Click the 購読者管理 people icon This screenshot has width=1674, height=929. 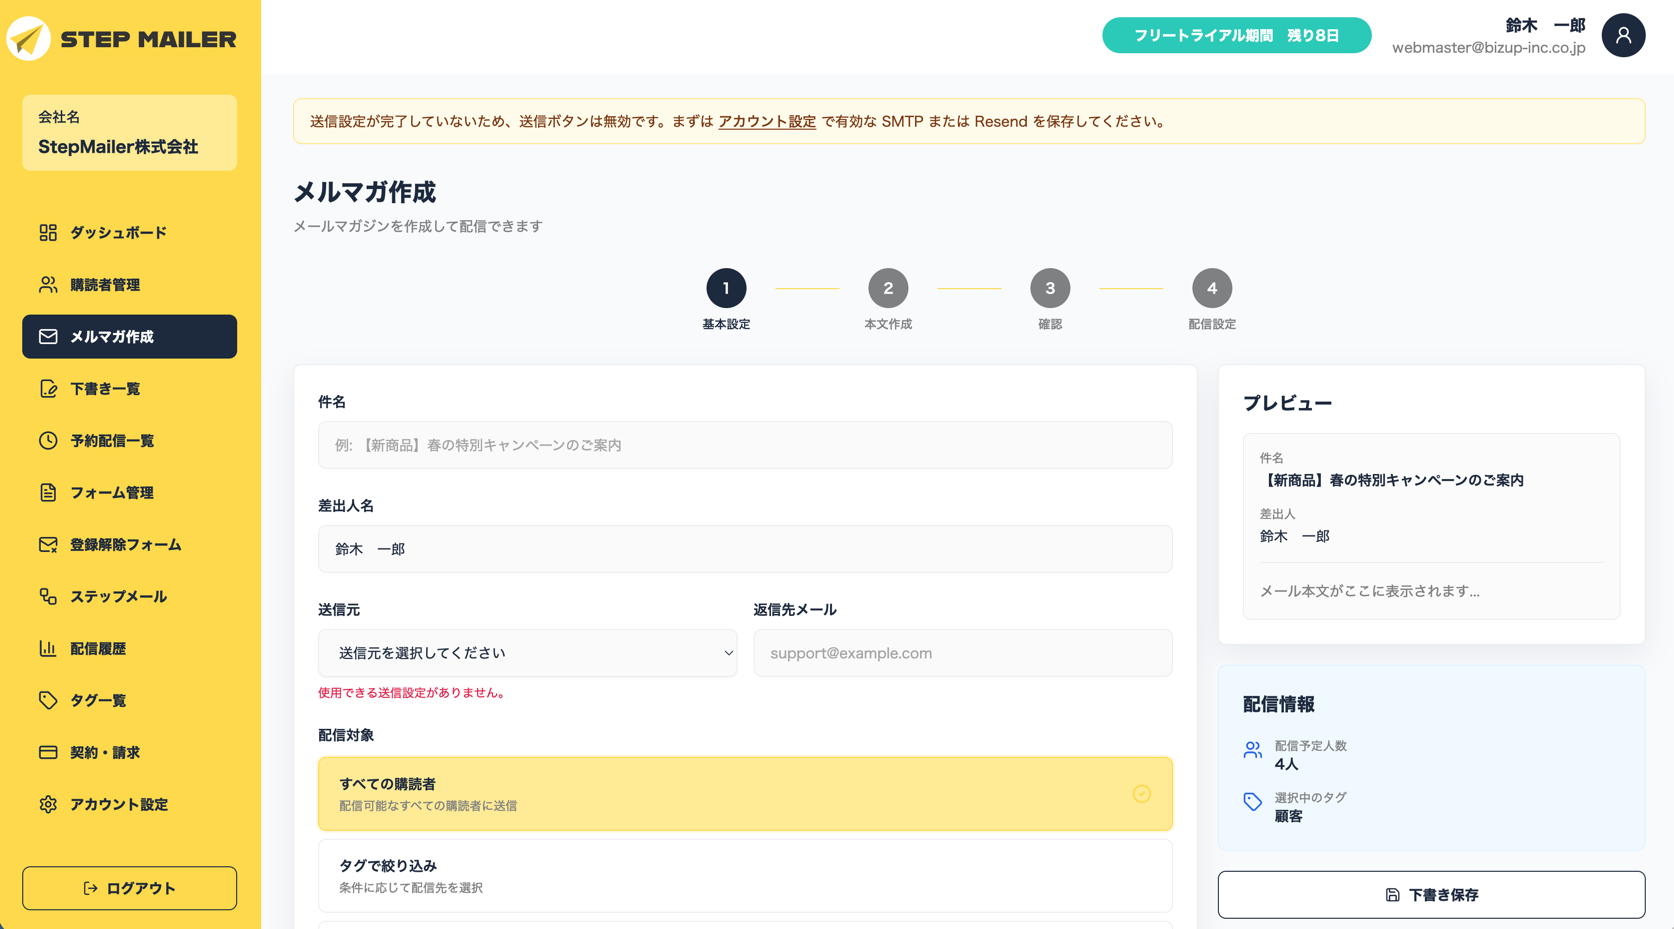[48, 285]
